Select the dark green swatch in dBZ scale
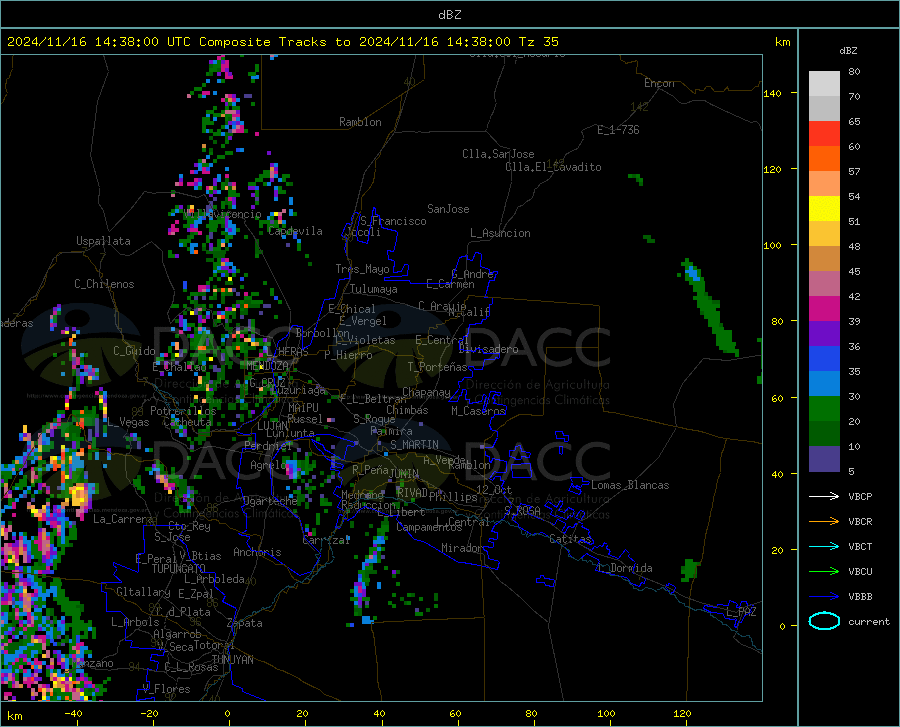Image resolution: width=900 pixels, height=727 pixels. coord(824,434)
